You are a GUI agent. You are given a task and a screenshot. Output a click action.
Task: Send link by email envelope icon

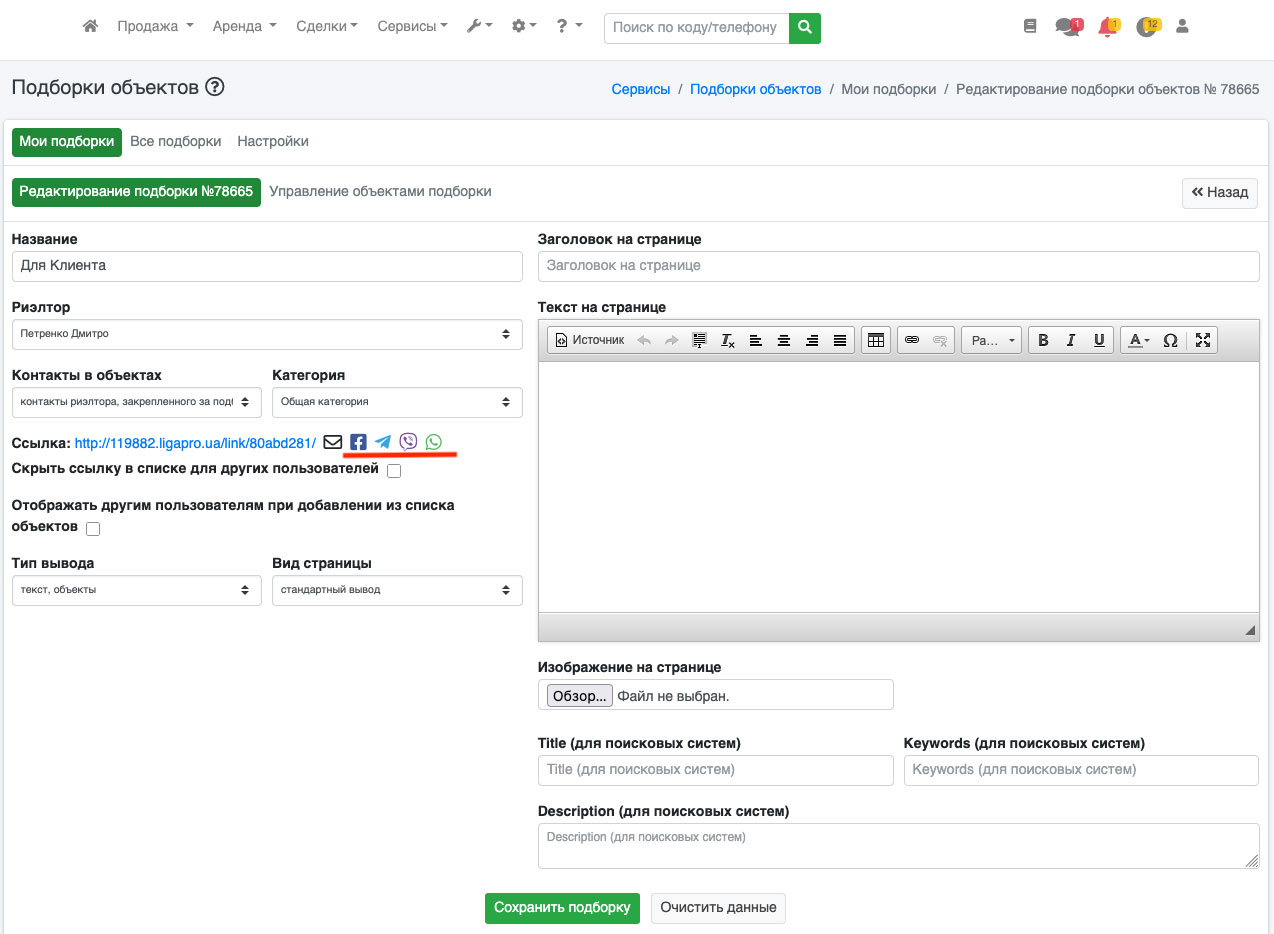coord(333,442)
